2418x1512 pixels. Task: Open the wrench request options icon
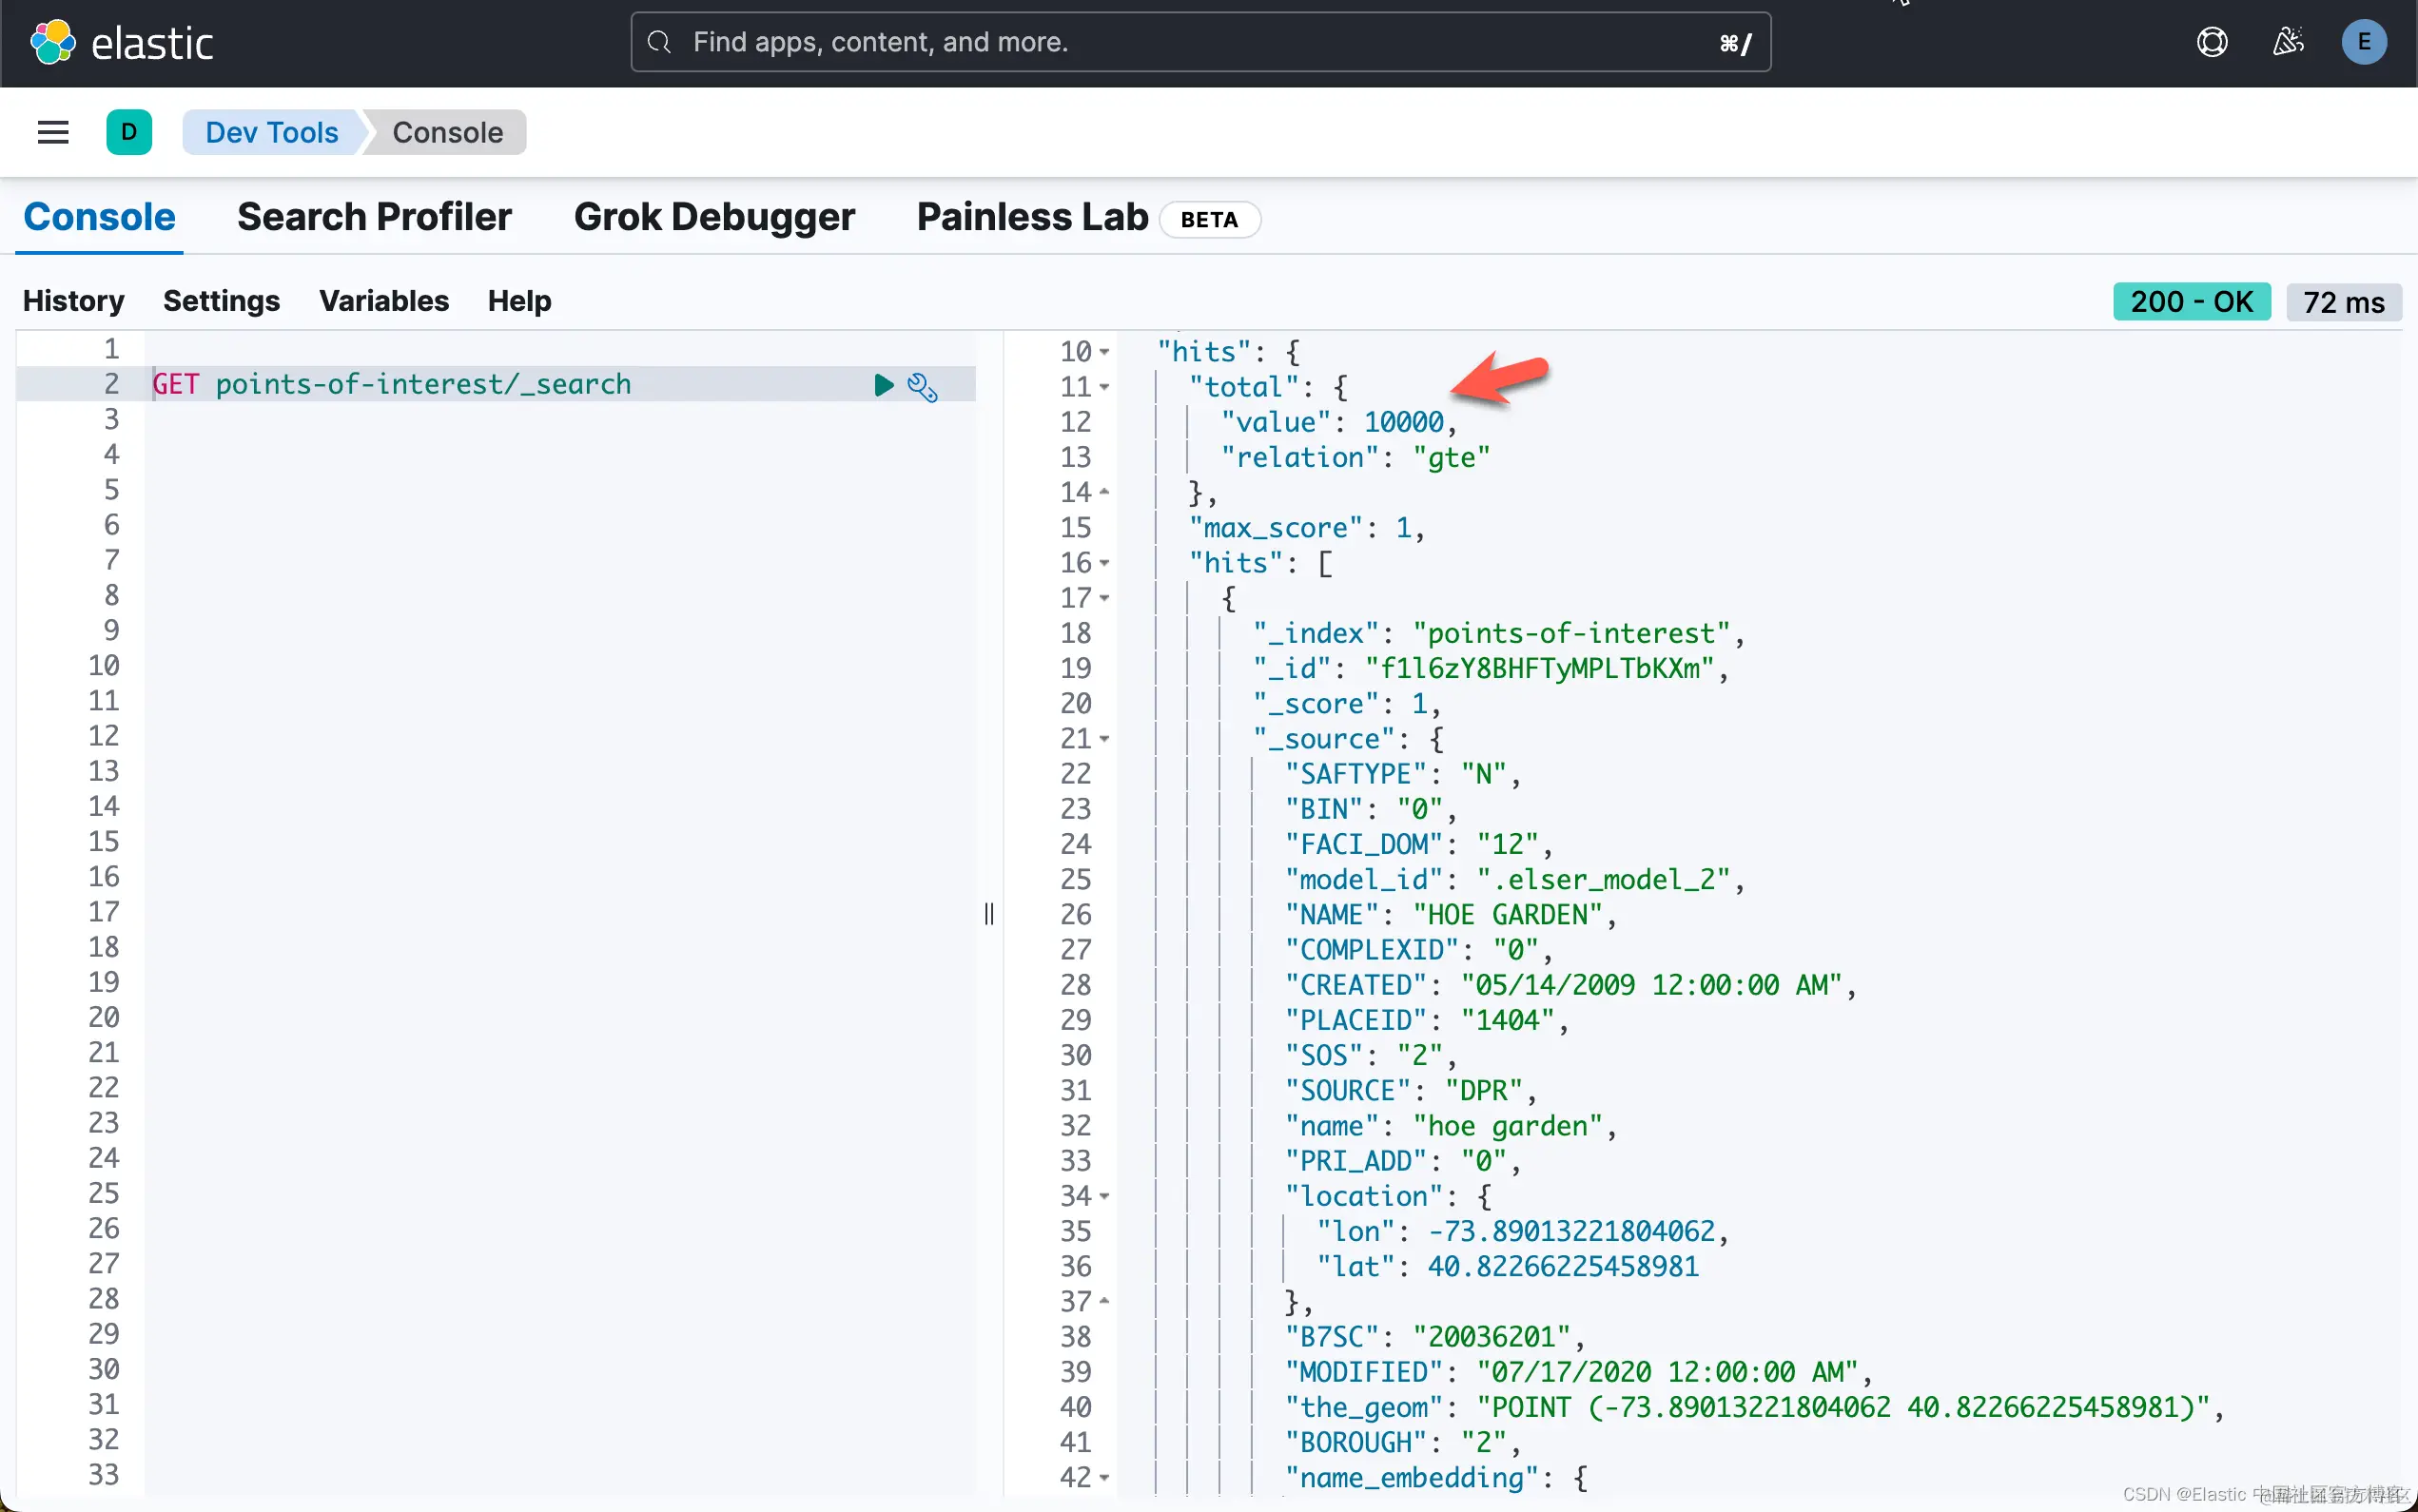(922, 387)
